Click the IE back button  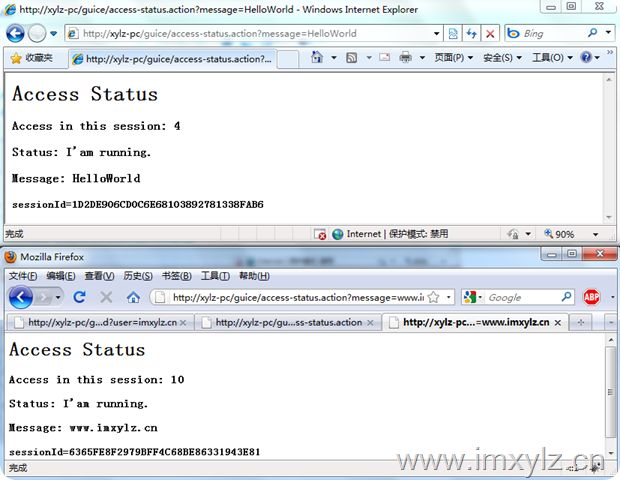[x=15, y=33]
